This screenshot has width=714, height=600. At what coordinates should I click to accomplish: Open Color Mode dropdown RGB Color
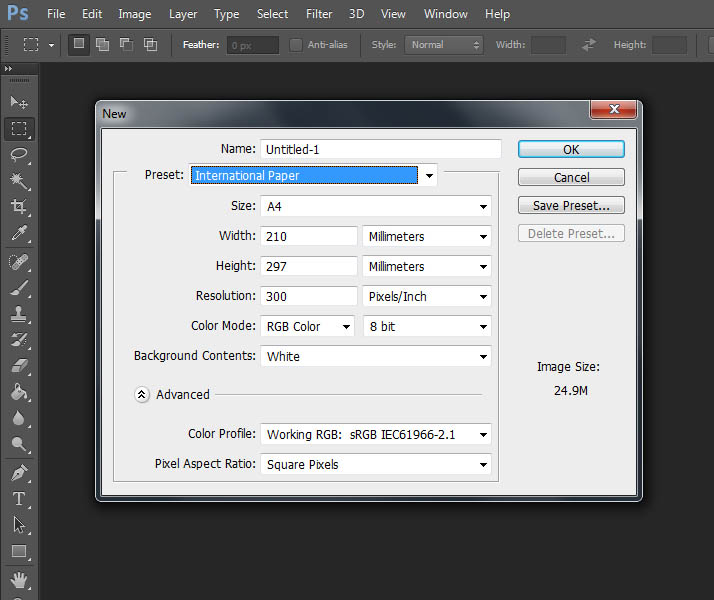(307, 326)
